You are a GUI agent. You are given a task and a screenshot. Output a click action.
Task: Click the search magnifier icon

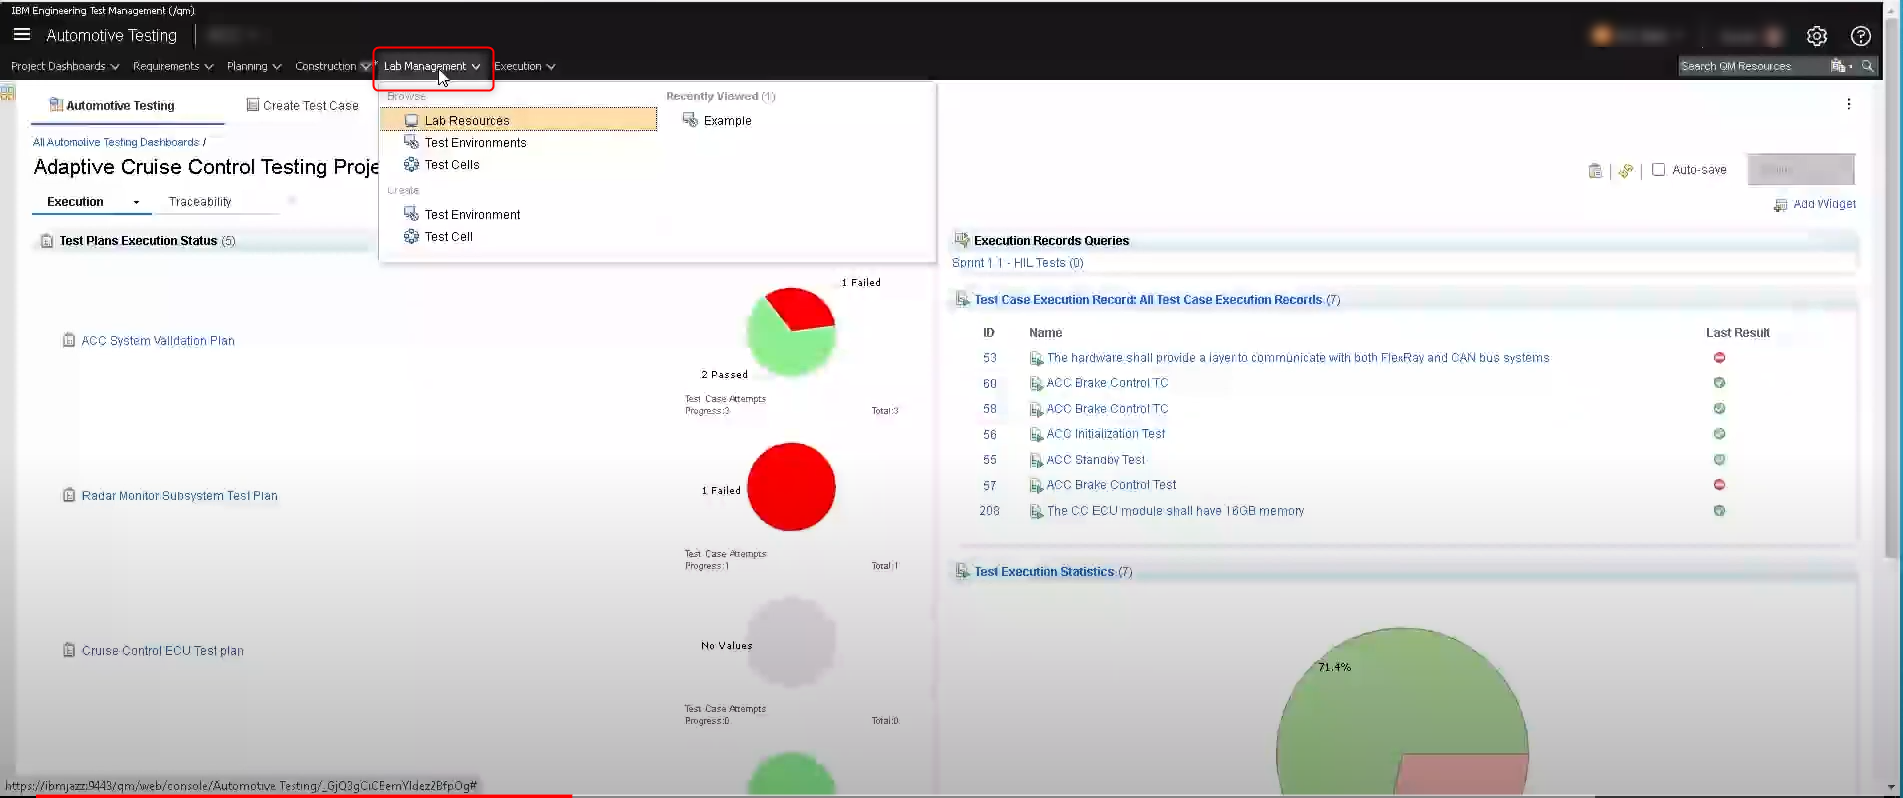coord(1867,66)
